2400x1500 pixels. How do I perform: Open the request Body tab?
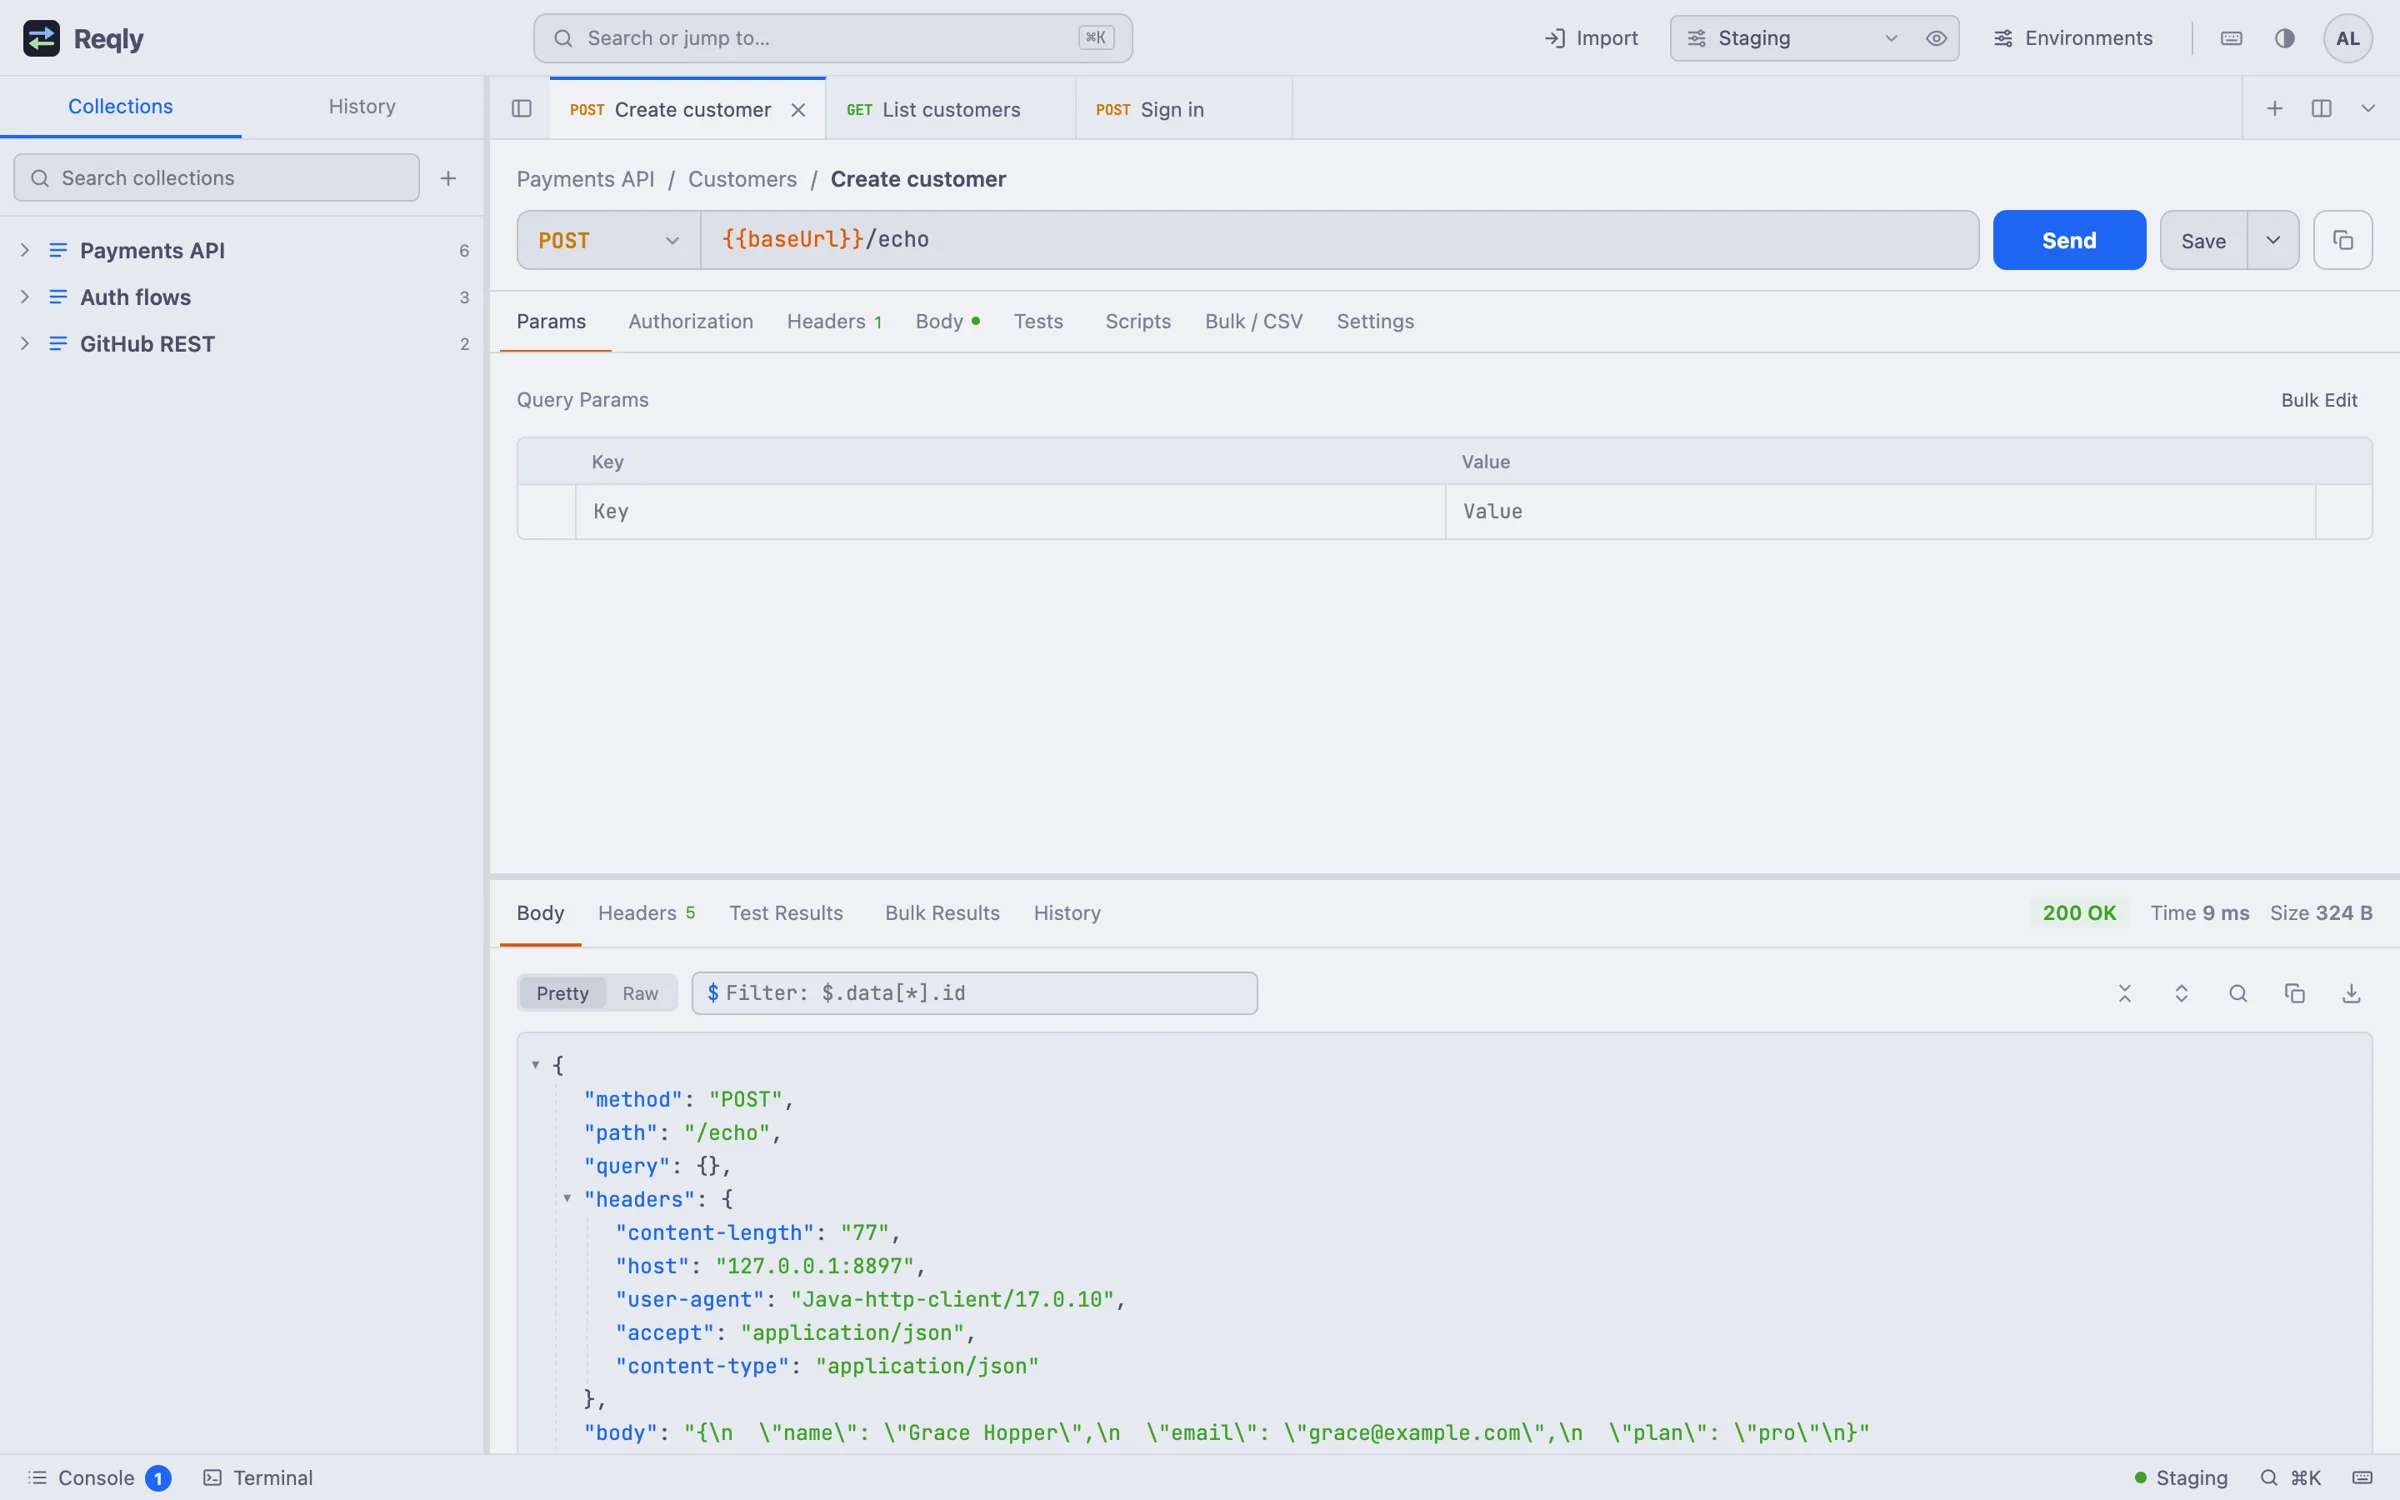tap(947, 322)
